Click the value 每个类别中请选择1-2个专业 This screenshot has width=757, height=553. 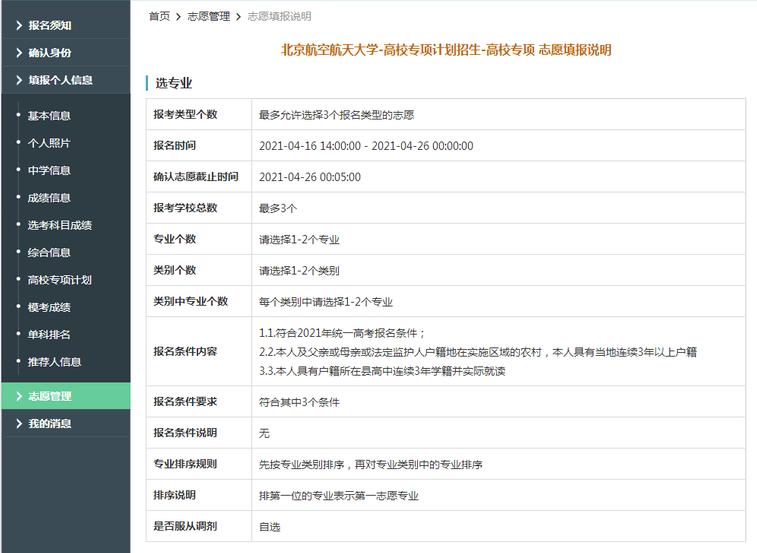[326, 302]
